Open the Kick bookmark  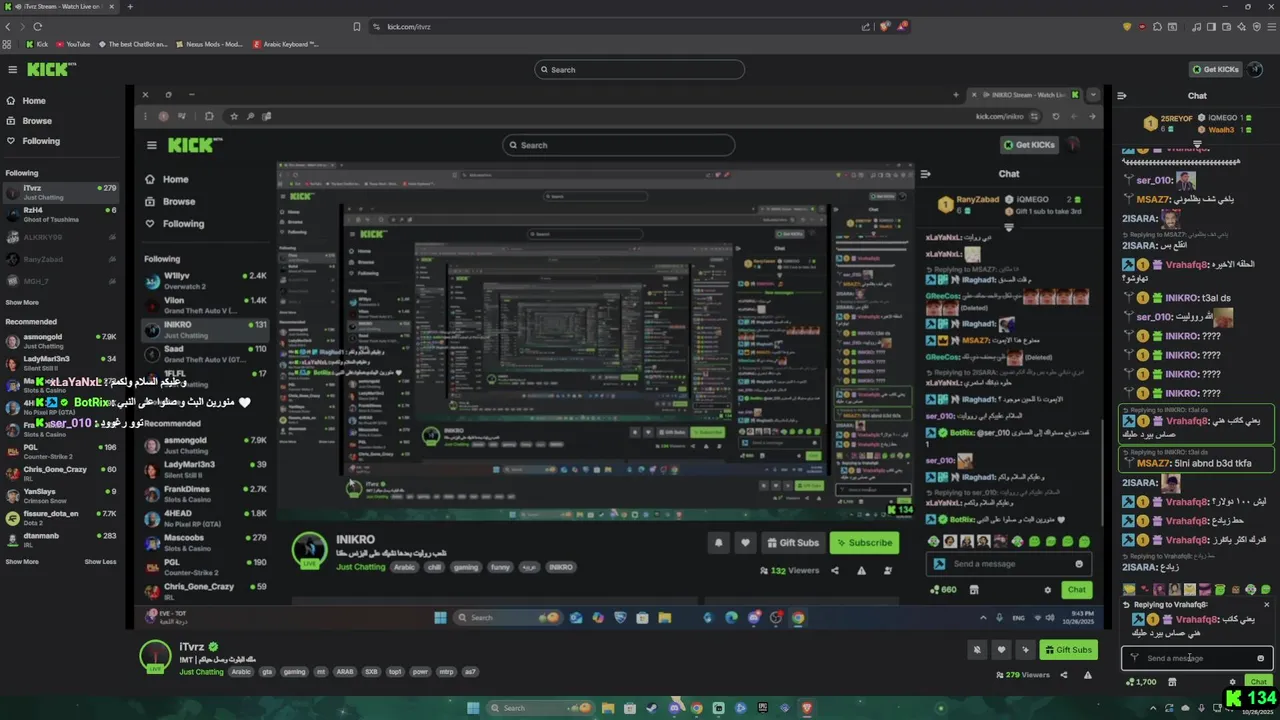click(38, 44)
